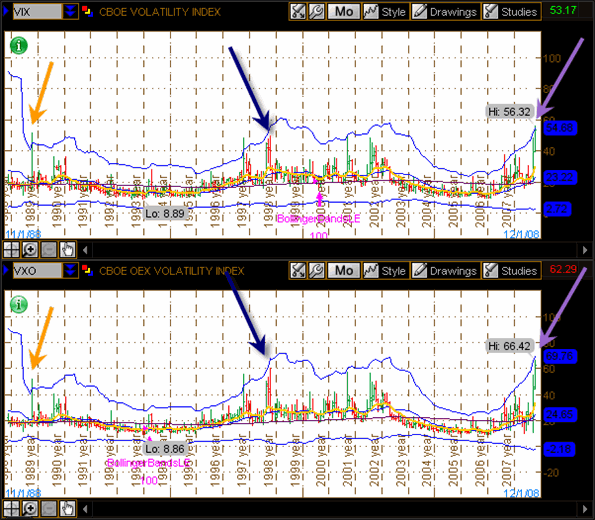Click the VIX chart scroll right arrow
595x520 pixels.
pyautogui.click(x=585, y=250)
